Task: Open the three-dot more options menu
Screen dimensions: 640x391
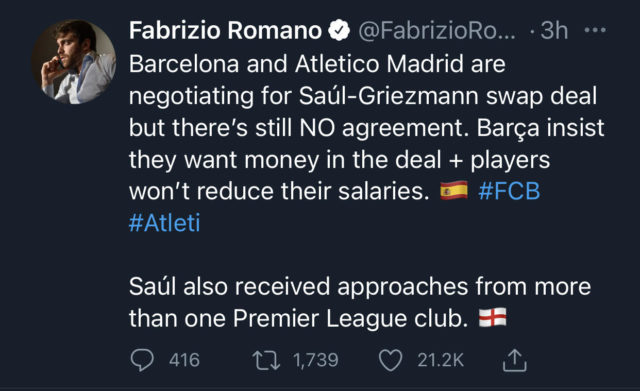Action: (x=595, y=30)
